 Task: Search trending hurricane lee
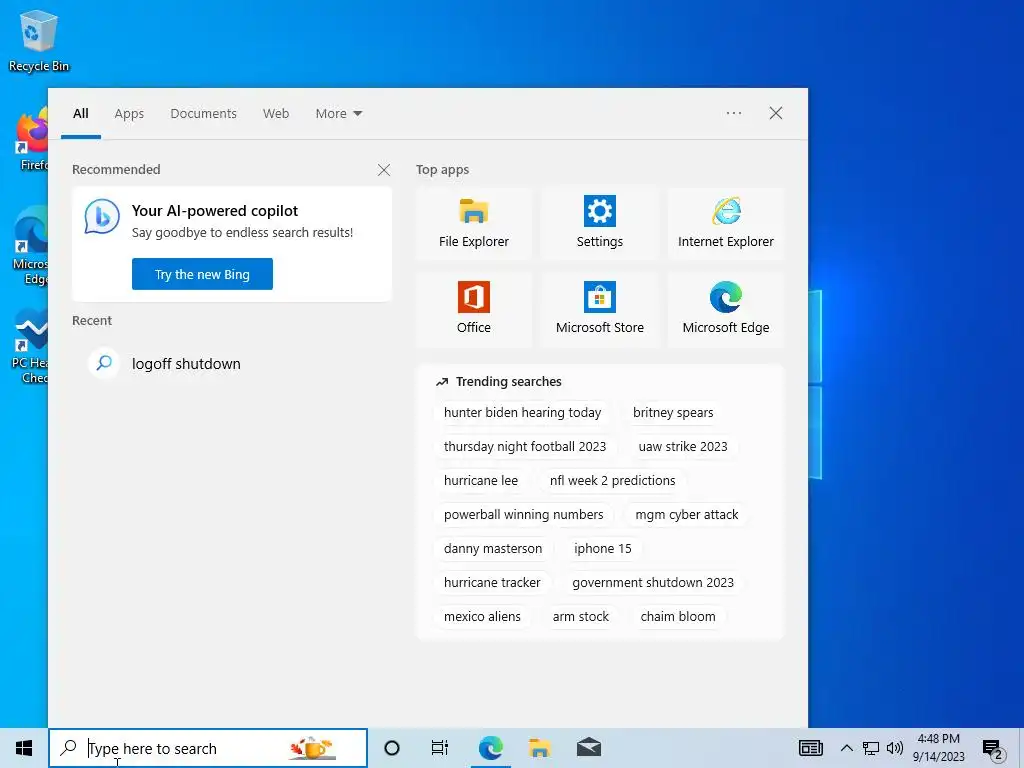[x=481, y=481]
